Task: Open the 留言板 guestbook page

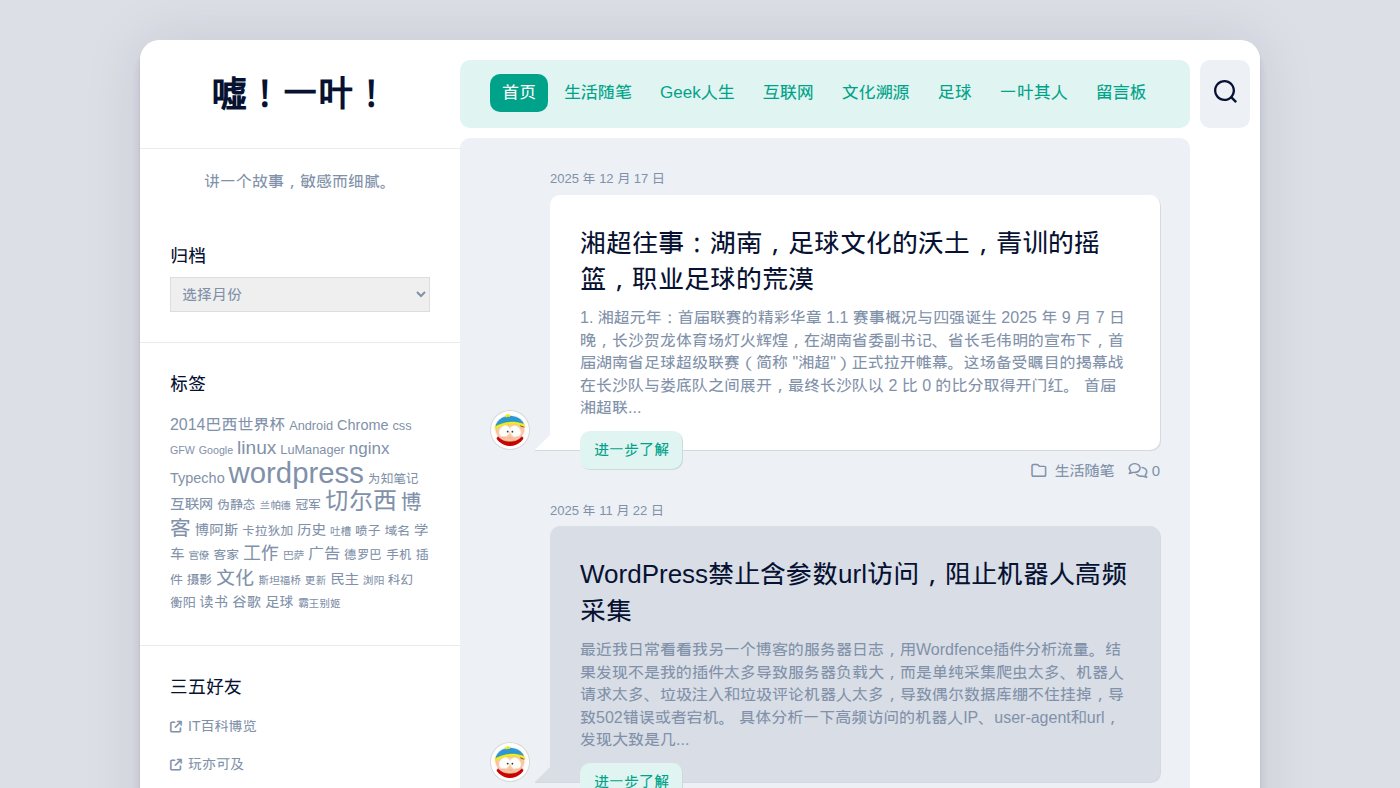Action: (1121, 93)
